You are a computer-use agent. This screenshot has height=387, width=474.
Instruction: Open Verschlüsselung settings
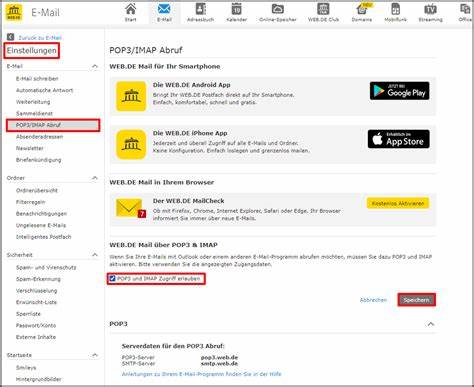click(x=36, y=291)
